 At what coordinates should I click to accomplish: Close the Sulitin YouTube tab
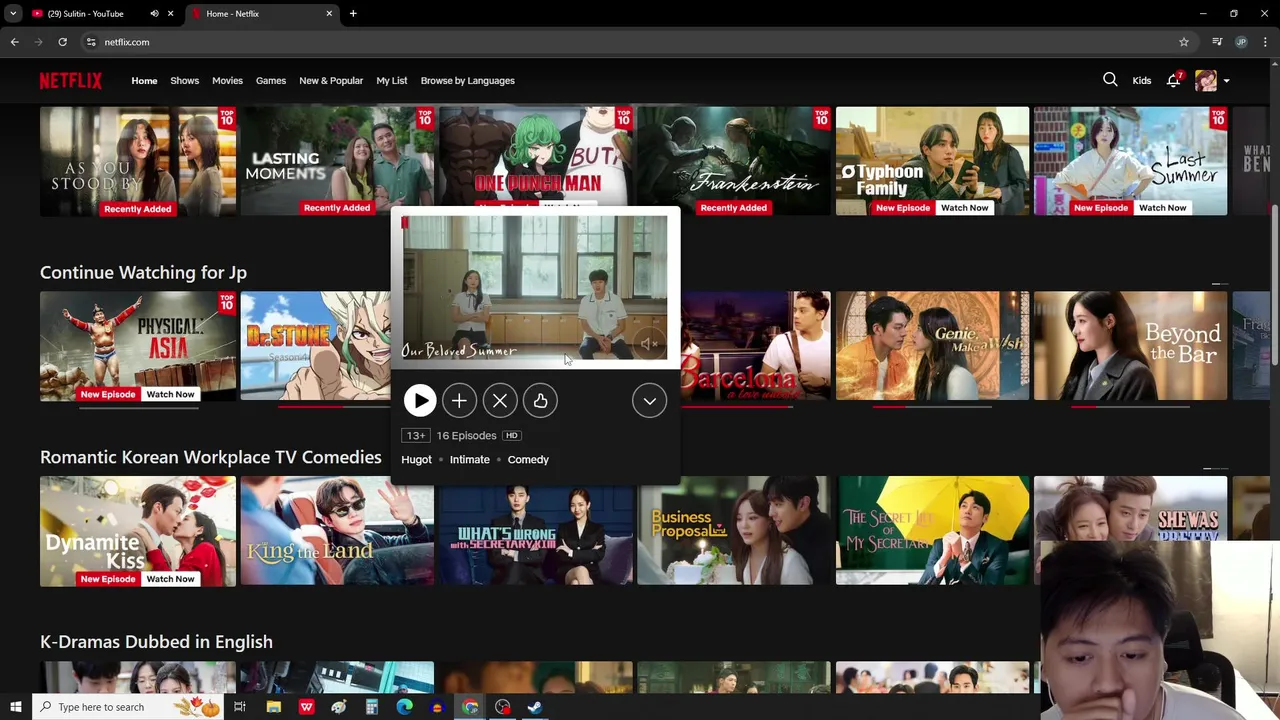tap(170, 14)
